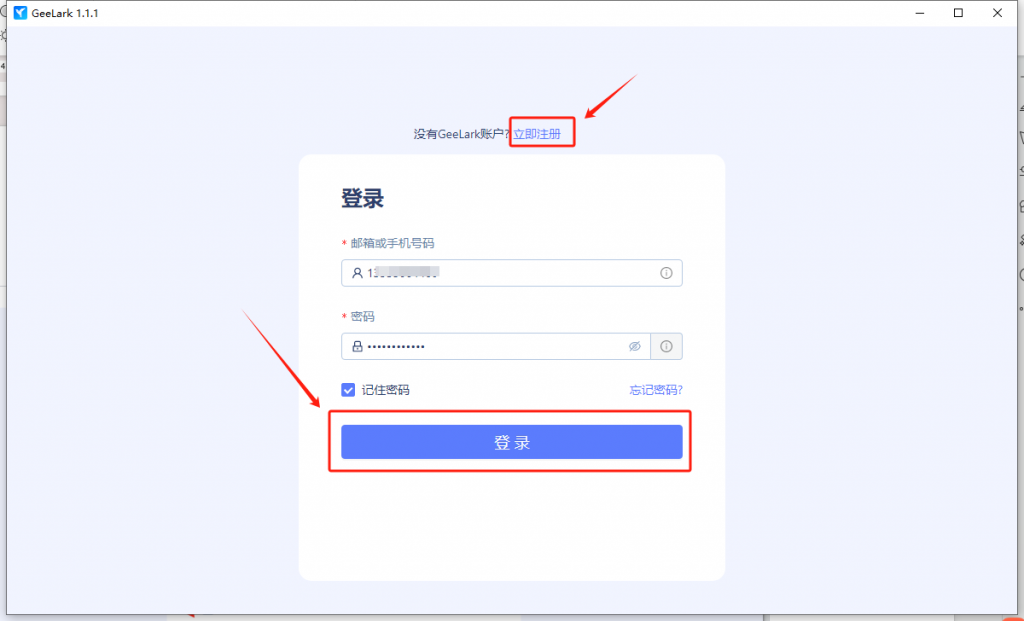Screen dimensions: 1024x621
Task: Click the 登录 heading text
Action: click(362, 198)
